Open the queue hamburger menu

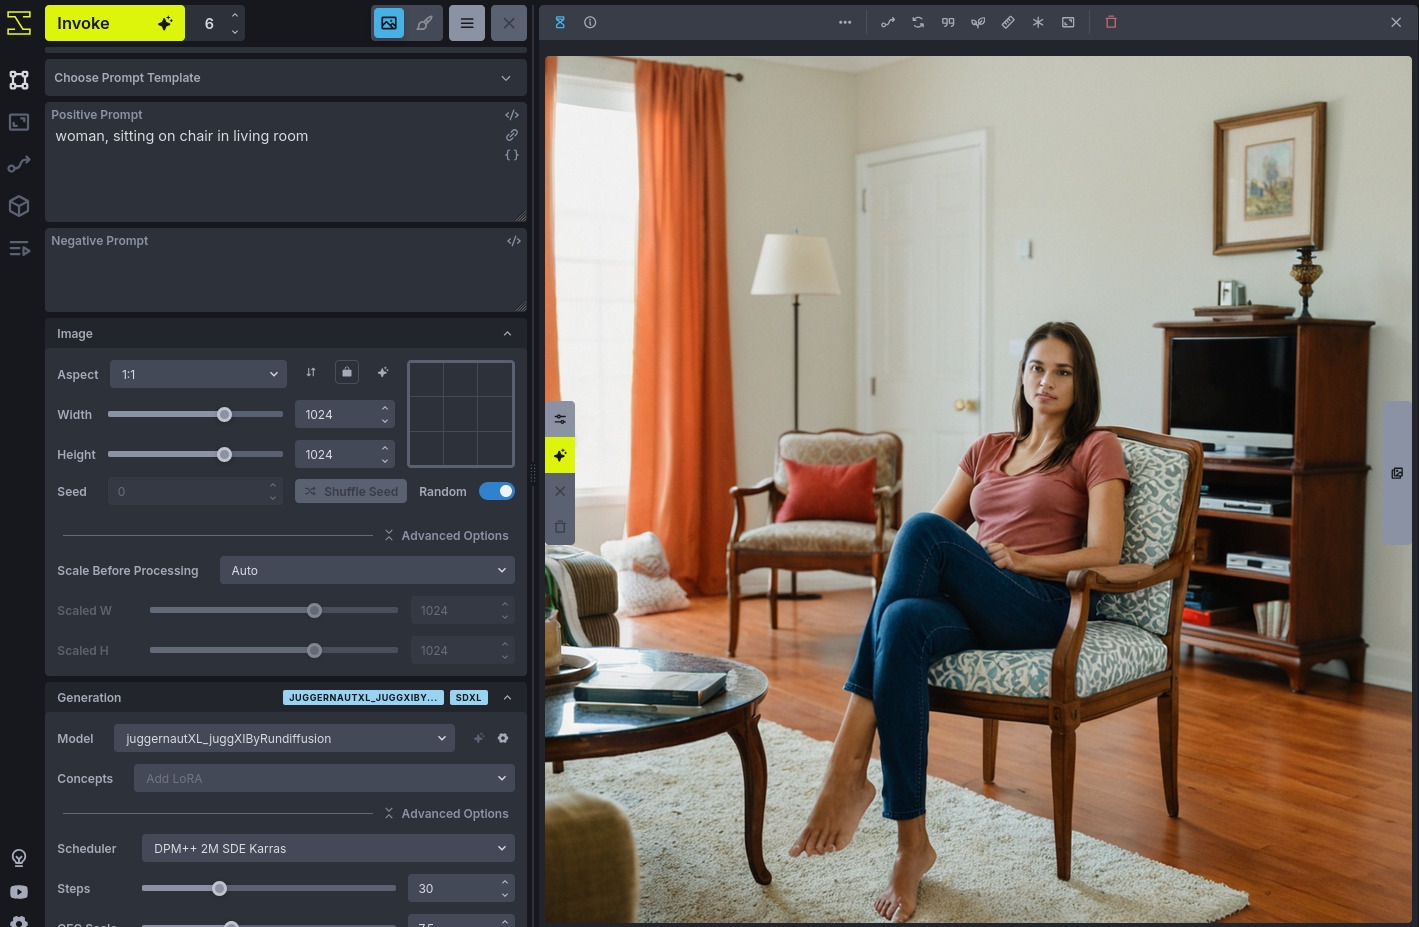point(467,23)
